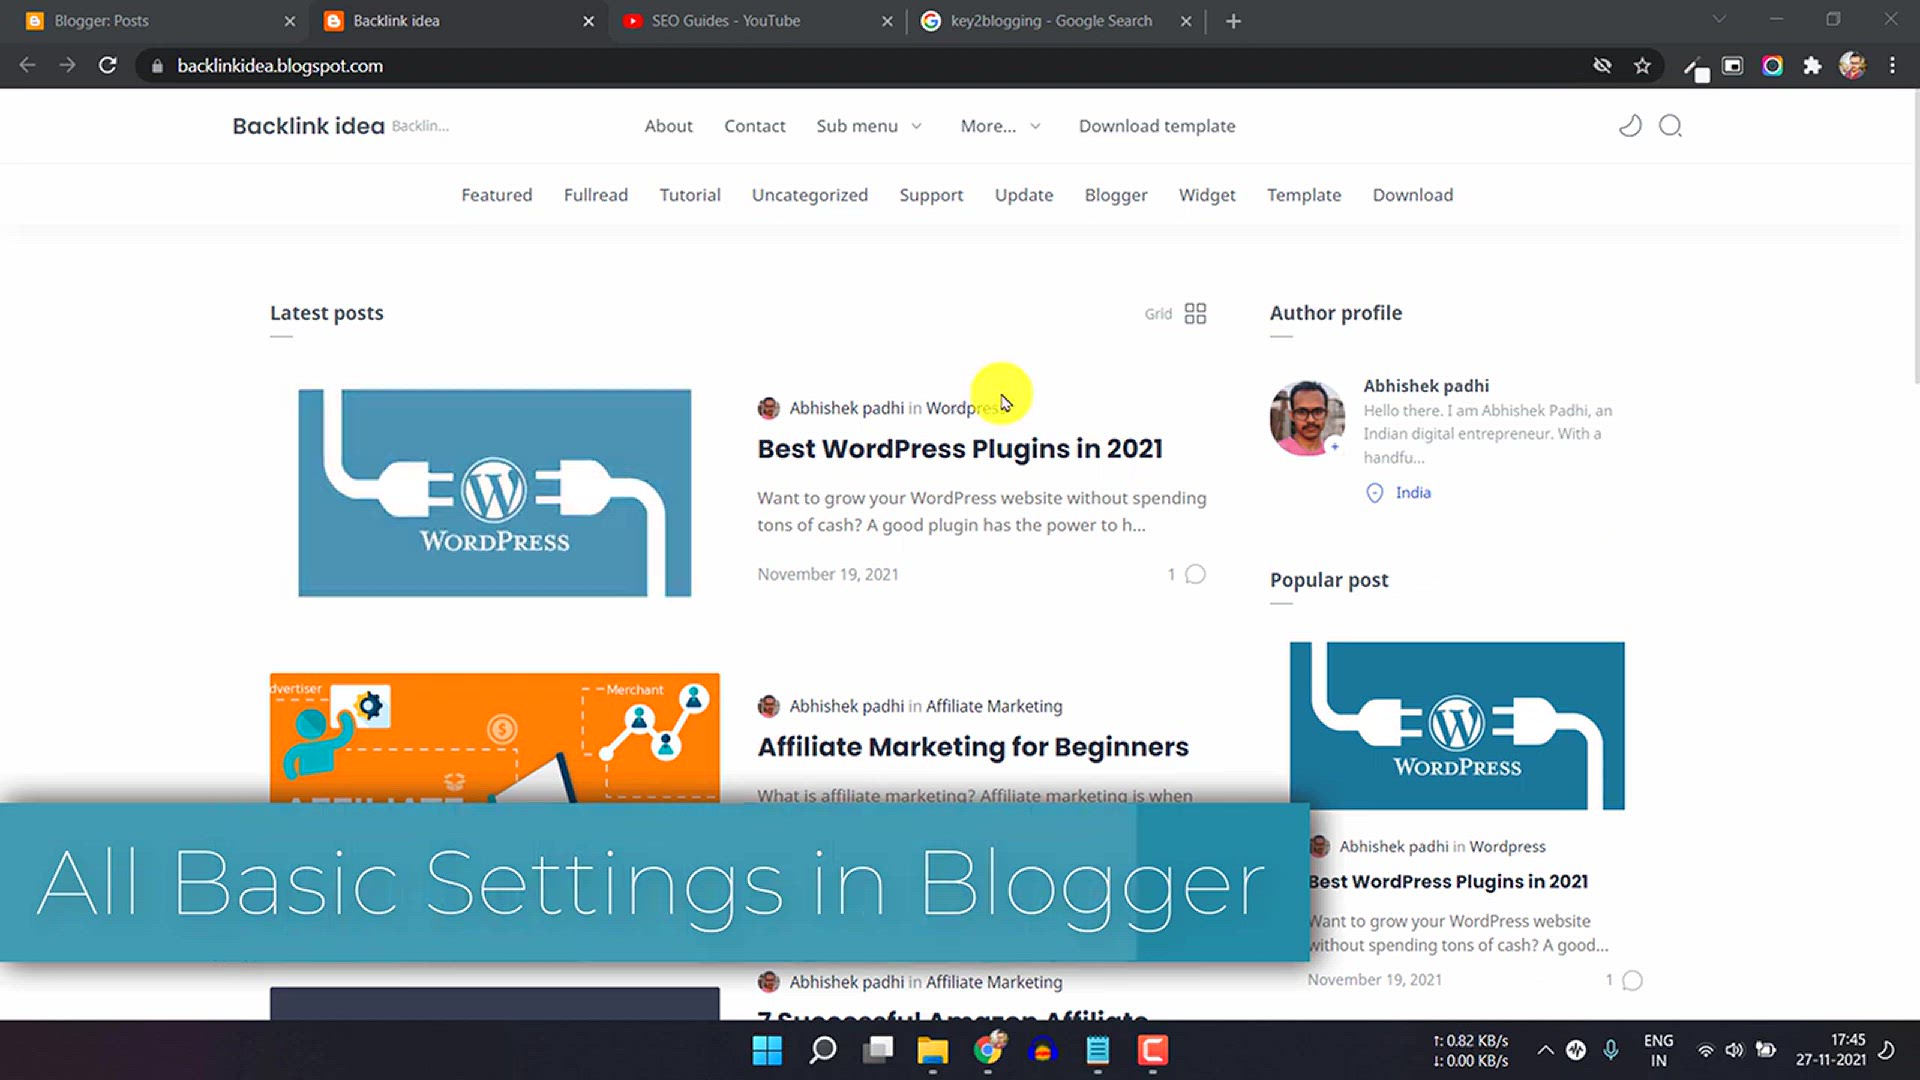The width and height of the screenshot is (1920, 1080).
Task: Click Backlink idea site logo
Action: pyautogui.click(x=308, y=126)
